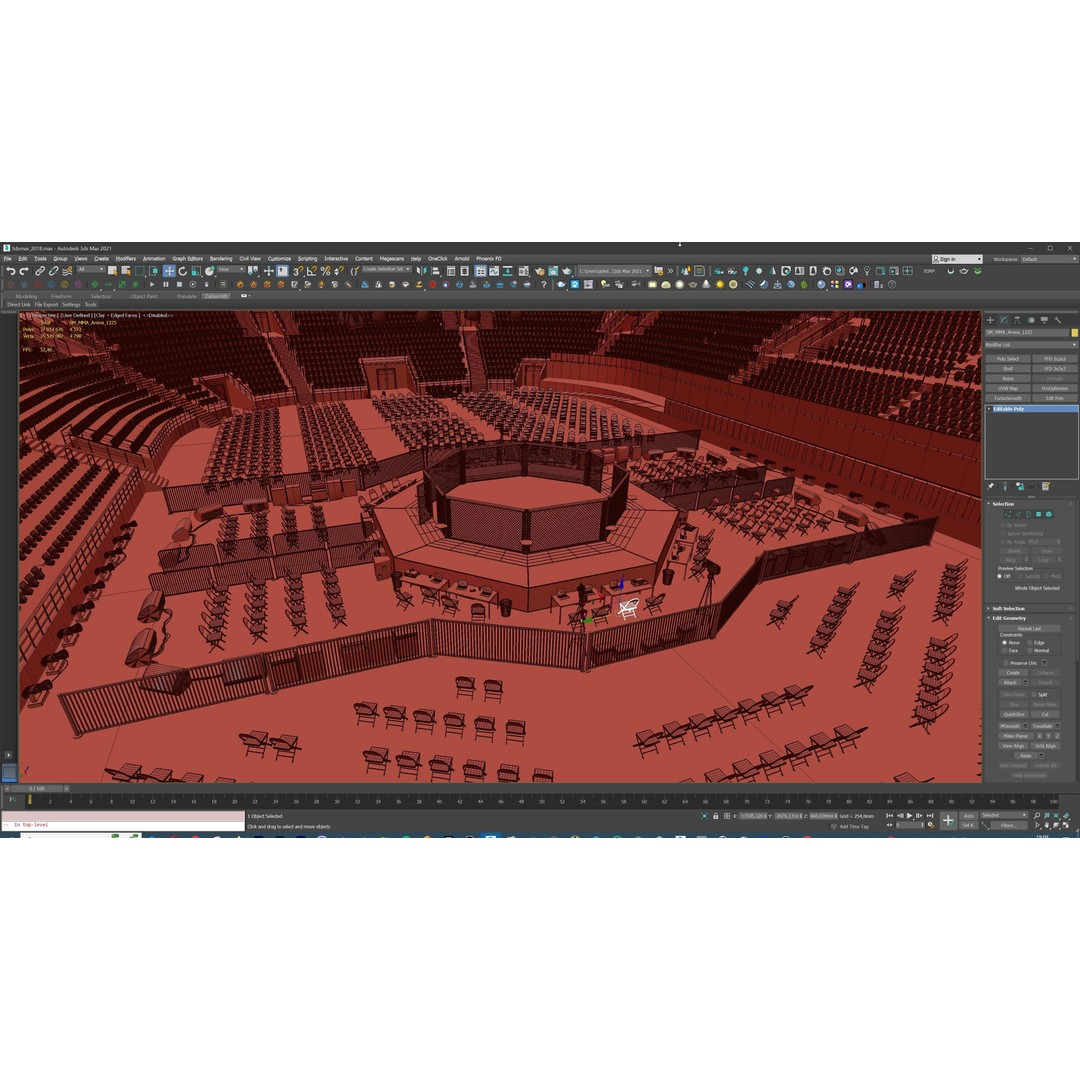Click Configure Modifier Sets icon

tap(1046, 486)
